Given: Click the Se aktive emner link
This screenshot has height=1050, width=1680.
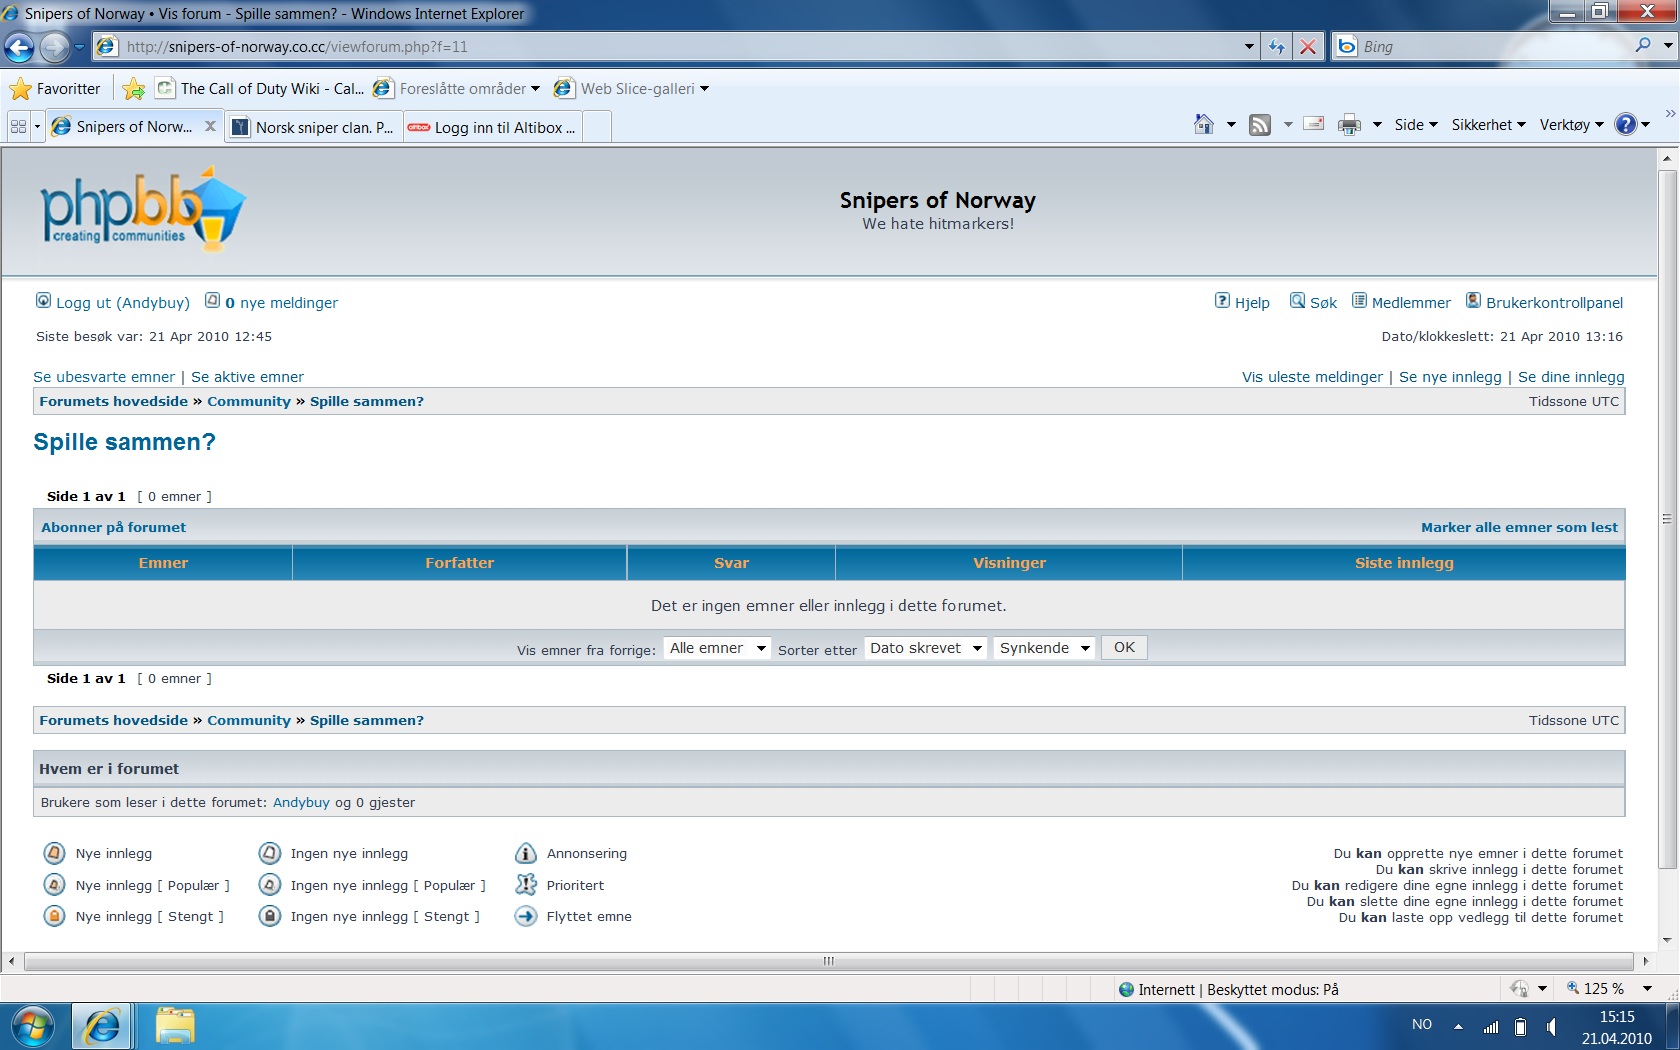Looking at the screenshot, I should [x=247, y=376].
